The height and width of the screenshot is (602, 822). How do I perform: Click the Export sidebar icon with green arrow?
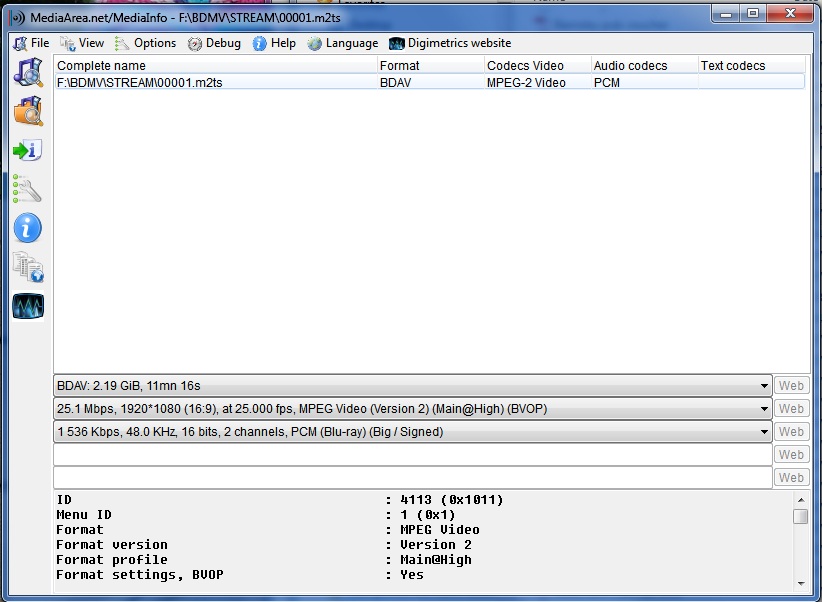click(x=28, y=150)
